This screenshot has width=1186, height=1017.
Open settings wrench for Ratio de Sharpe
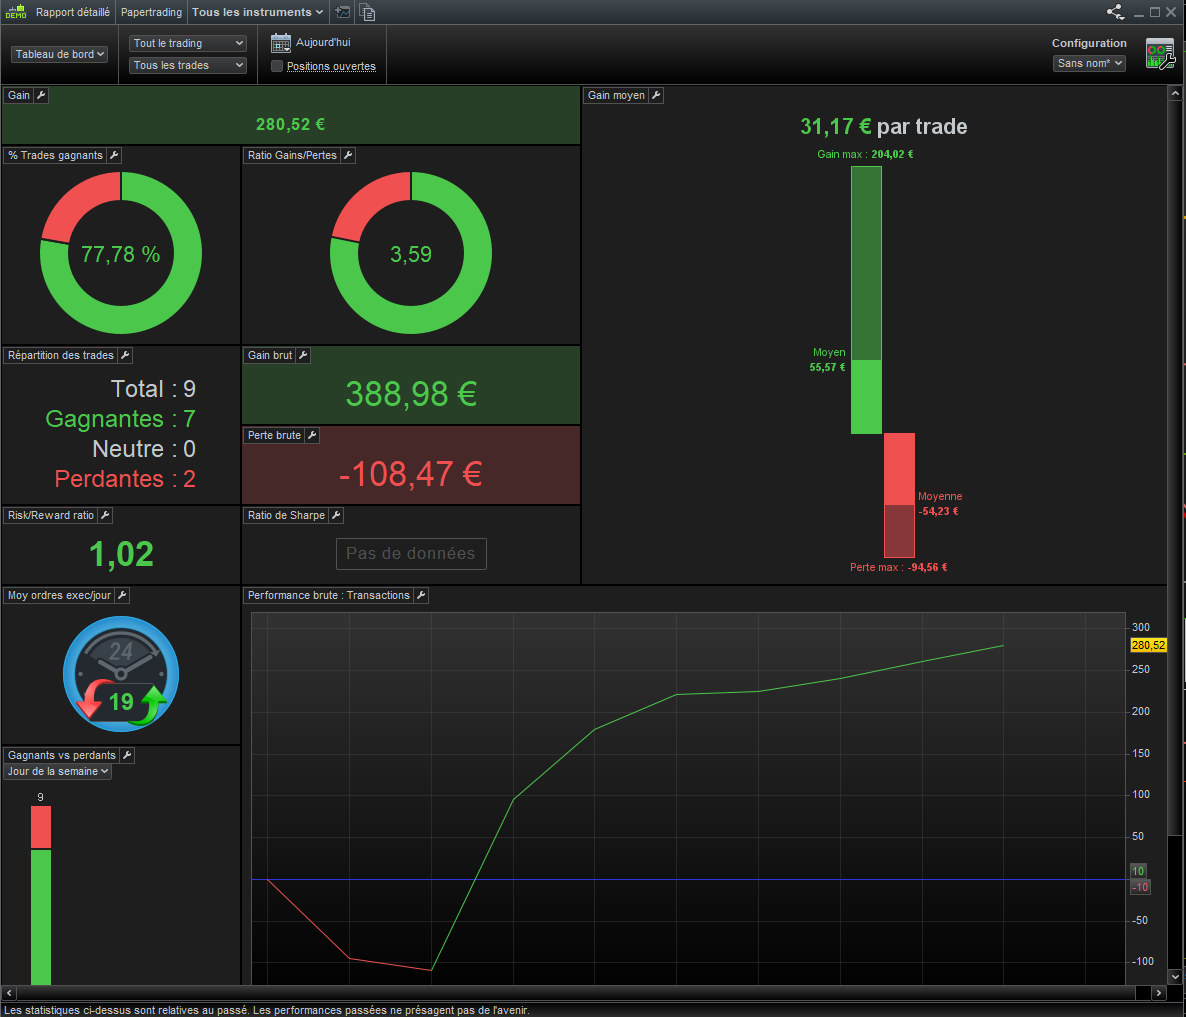click(336, 515)
